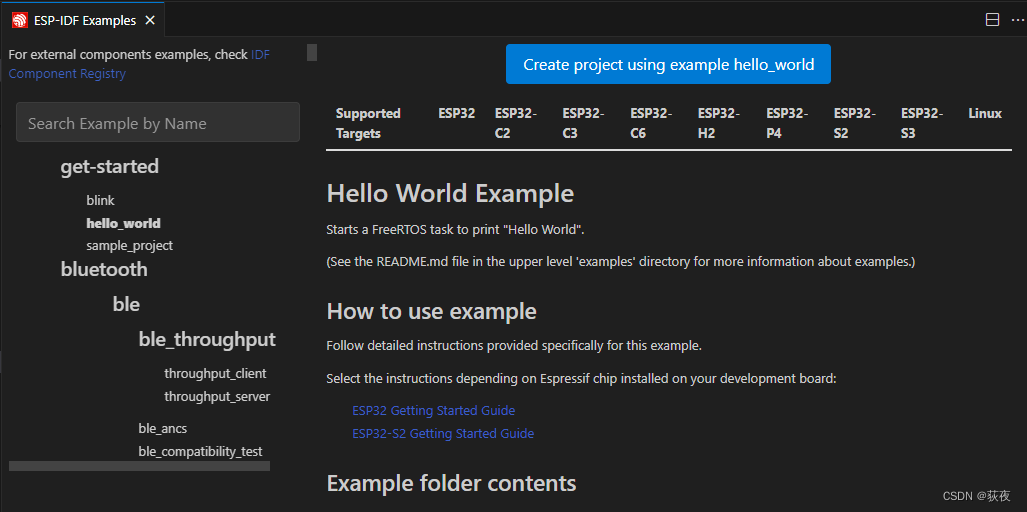Select the hello_world example
1027x512 pixels.
click(x=123, y=223)
